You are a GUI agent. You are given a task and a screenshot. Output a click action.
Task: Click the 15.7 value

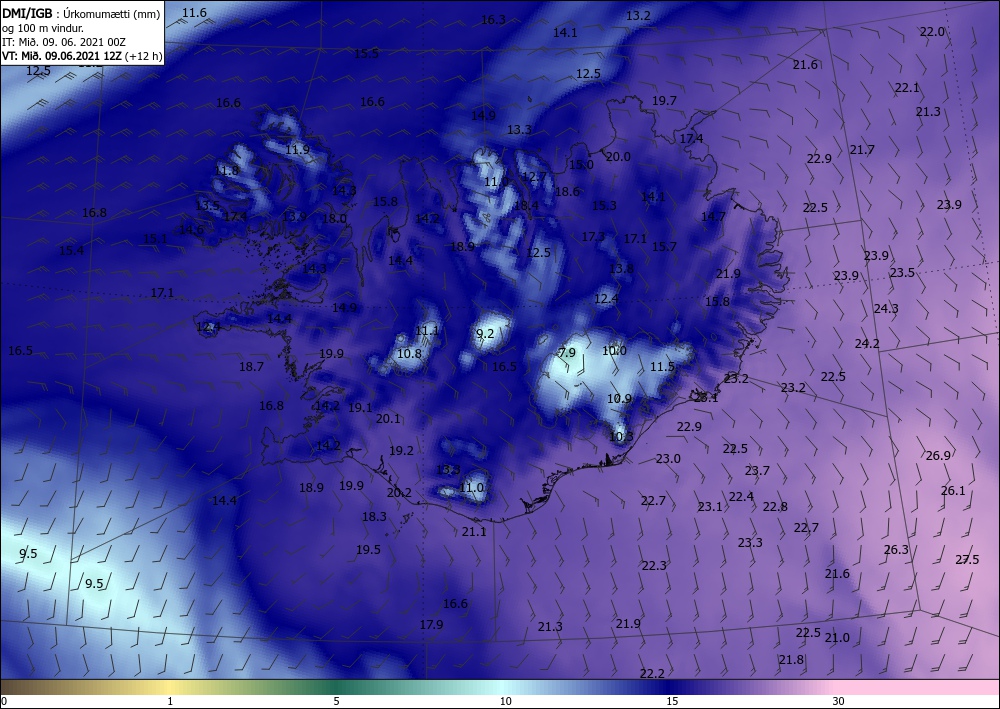tap(664, 246)
